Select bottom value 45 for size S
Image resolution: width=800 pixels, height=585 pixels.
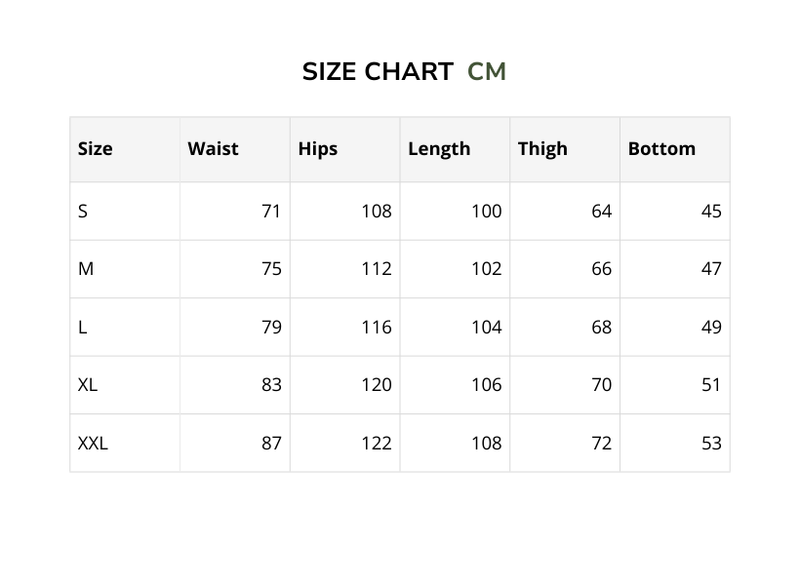click(x=711, y=211)
